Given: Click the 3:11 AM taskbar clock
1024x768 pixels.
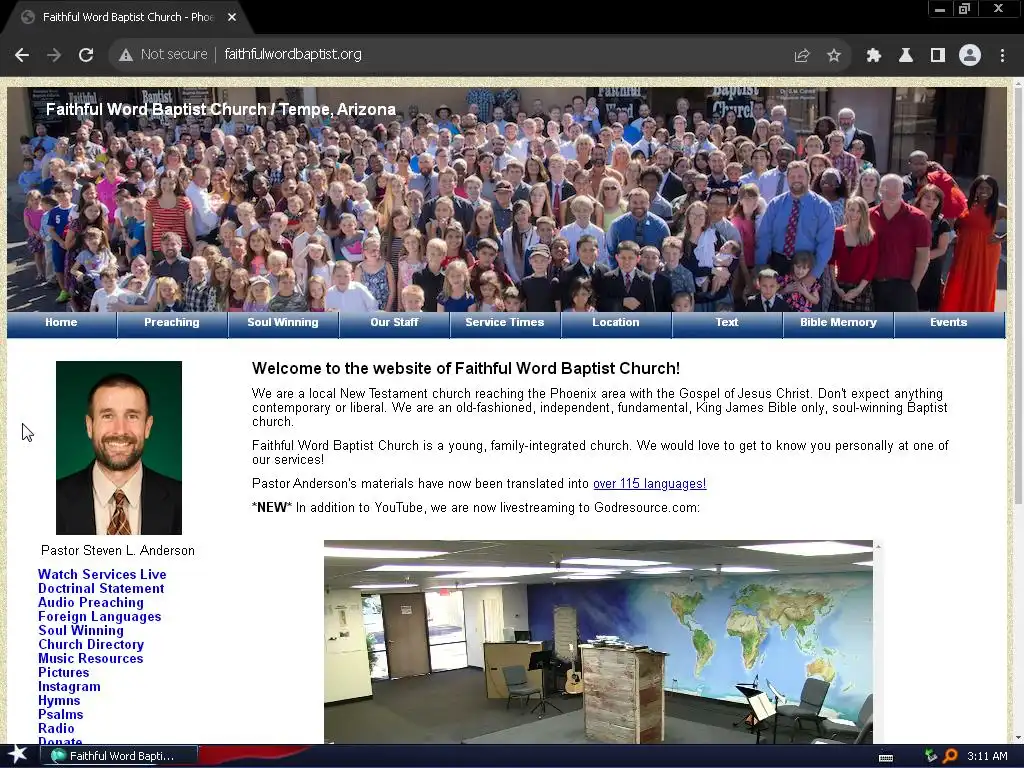Looking at the screenshot, I should 987,756.
